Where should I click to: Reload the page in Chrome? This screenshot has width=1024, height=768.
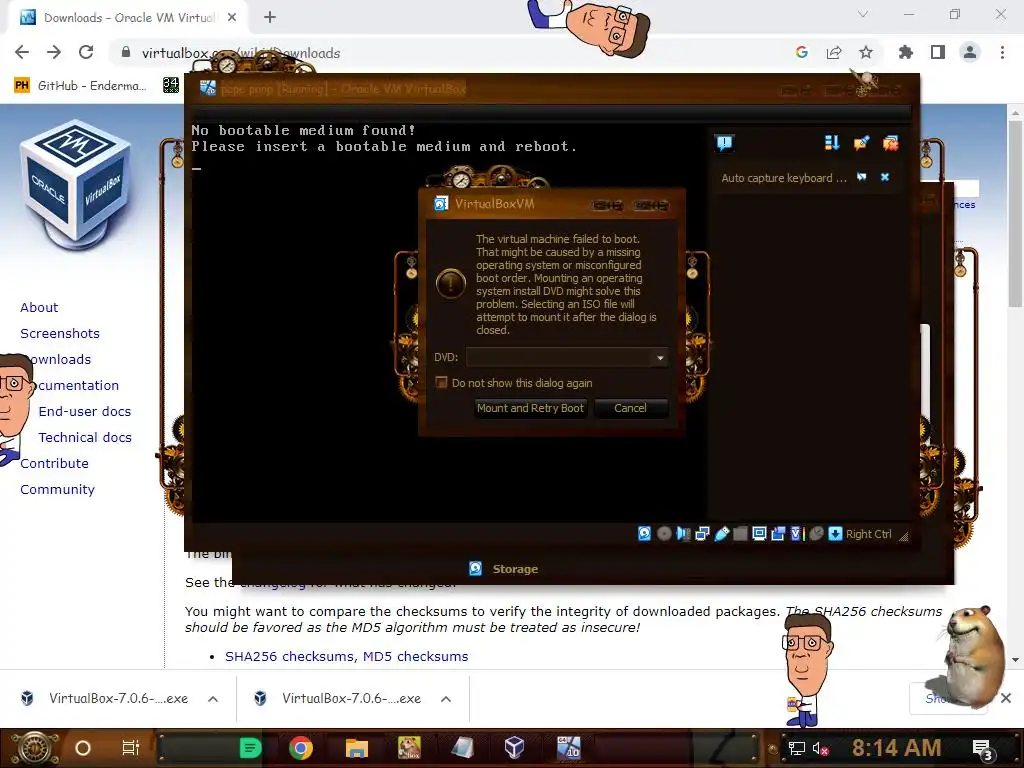(86, 52)
